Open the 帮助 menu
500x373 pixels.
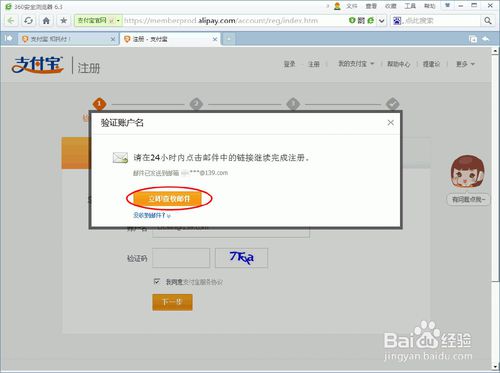coord(429,6)
